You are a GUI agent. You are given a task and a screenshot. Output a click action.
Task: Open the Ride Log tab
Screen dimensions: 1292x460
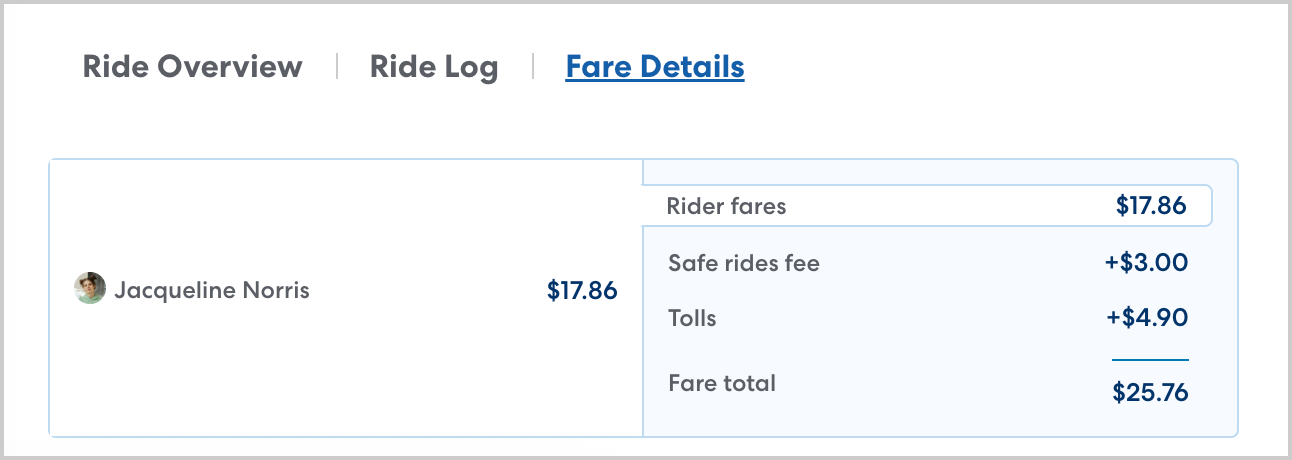(433, 67)
